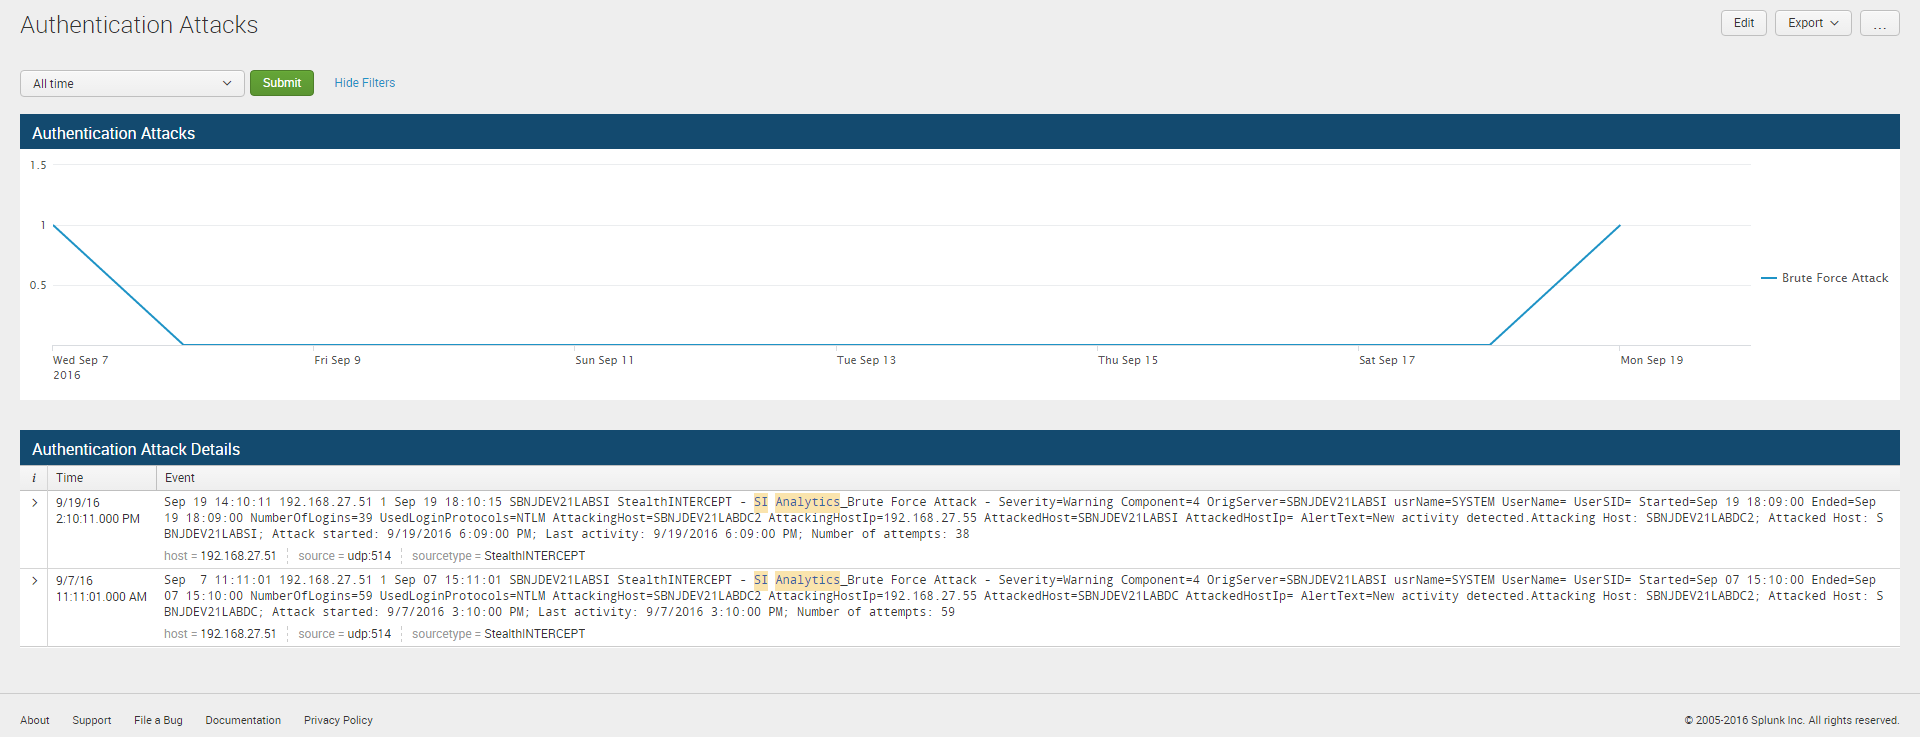Image resolution: width=1920 pixels, height=737 pixels.
Task: Open the more options ellipsis button
Action: [x=1880, y=23]
